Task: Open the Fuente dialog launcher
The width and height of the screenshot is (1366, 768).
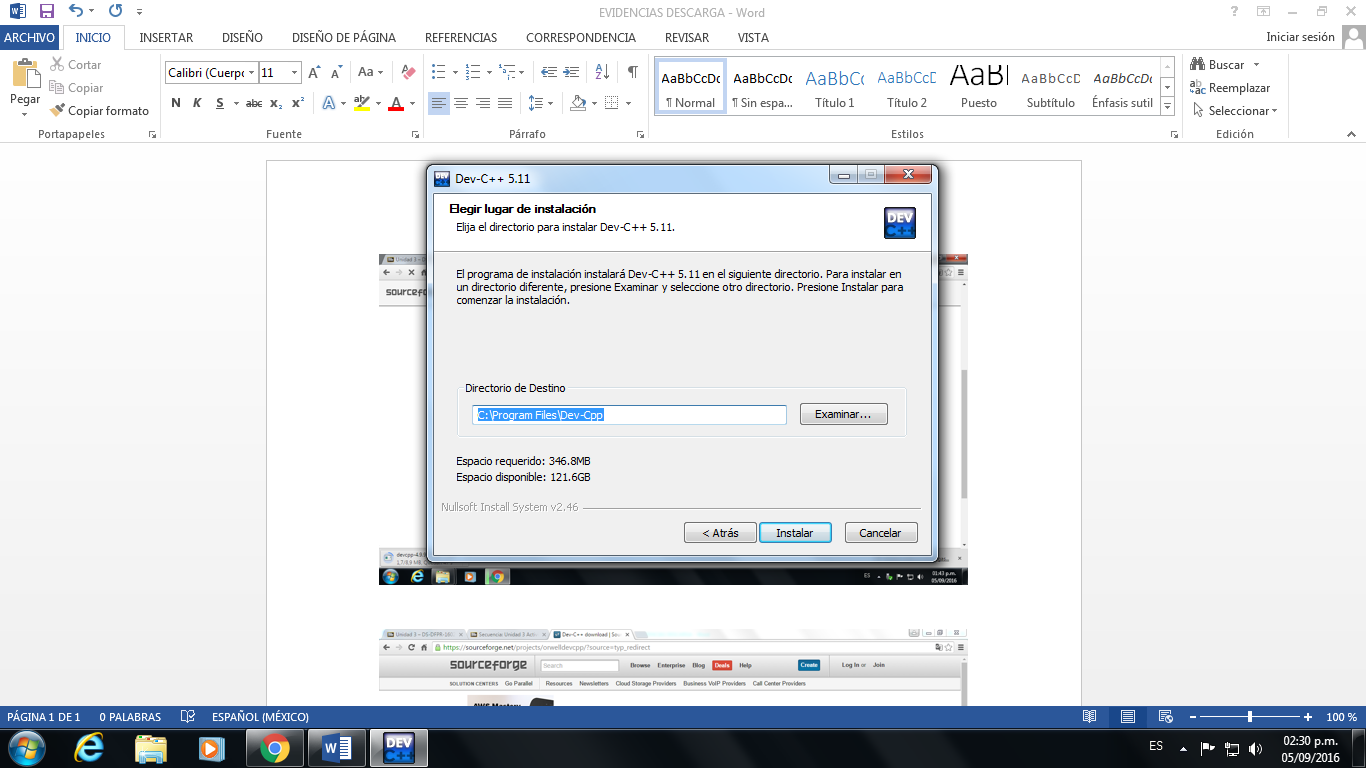Action: (414, 134)
